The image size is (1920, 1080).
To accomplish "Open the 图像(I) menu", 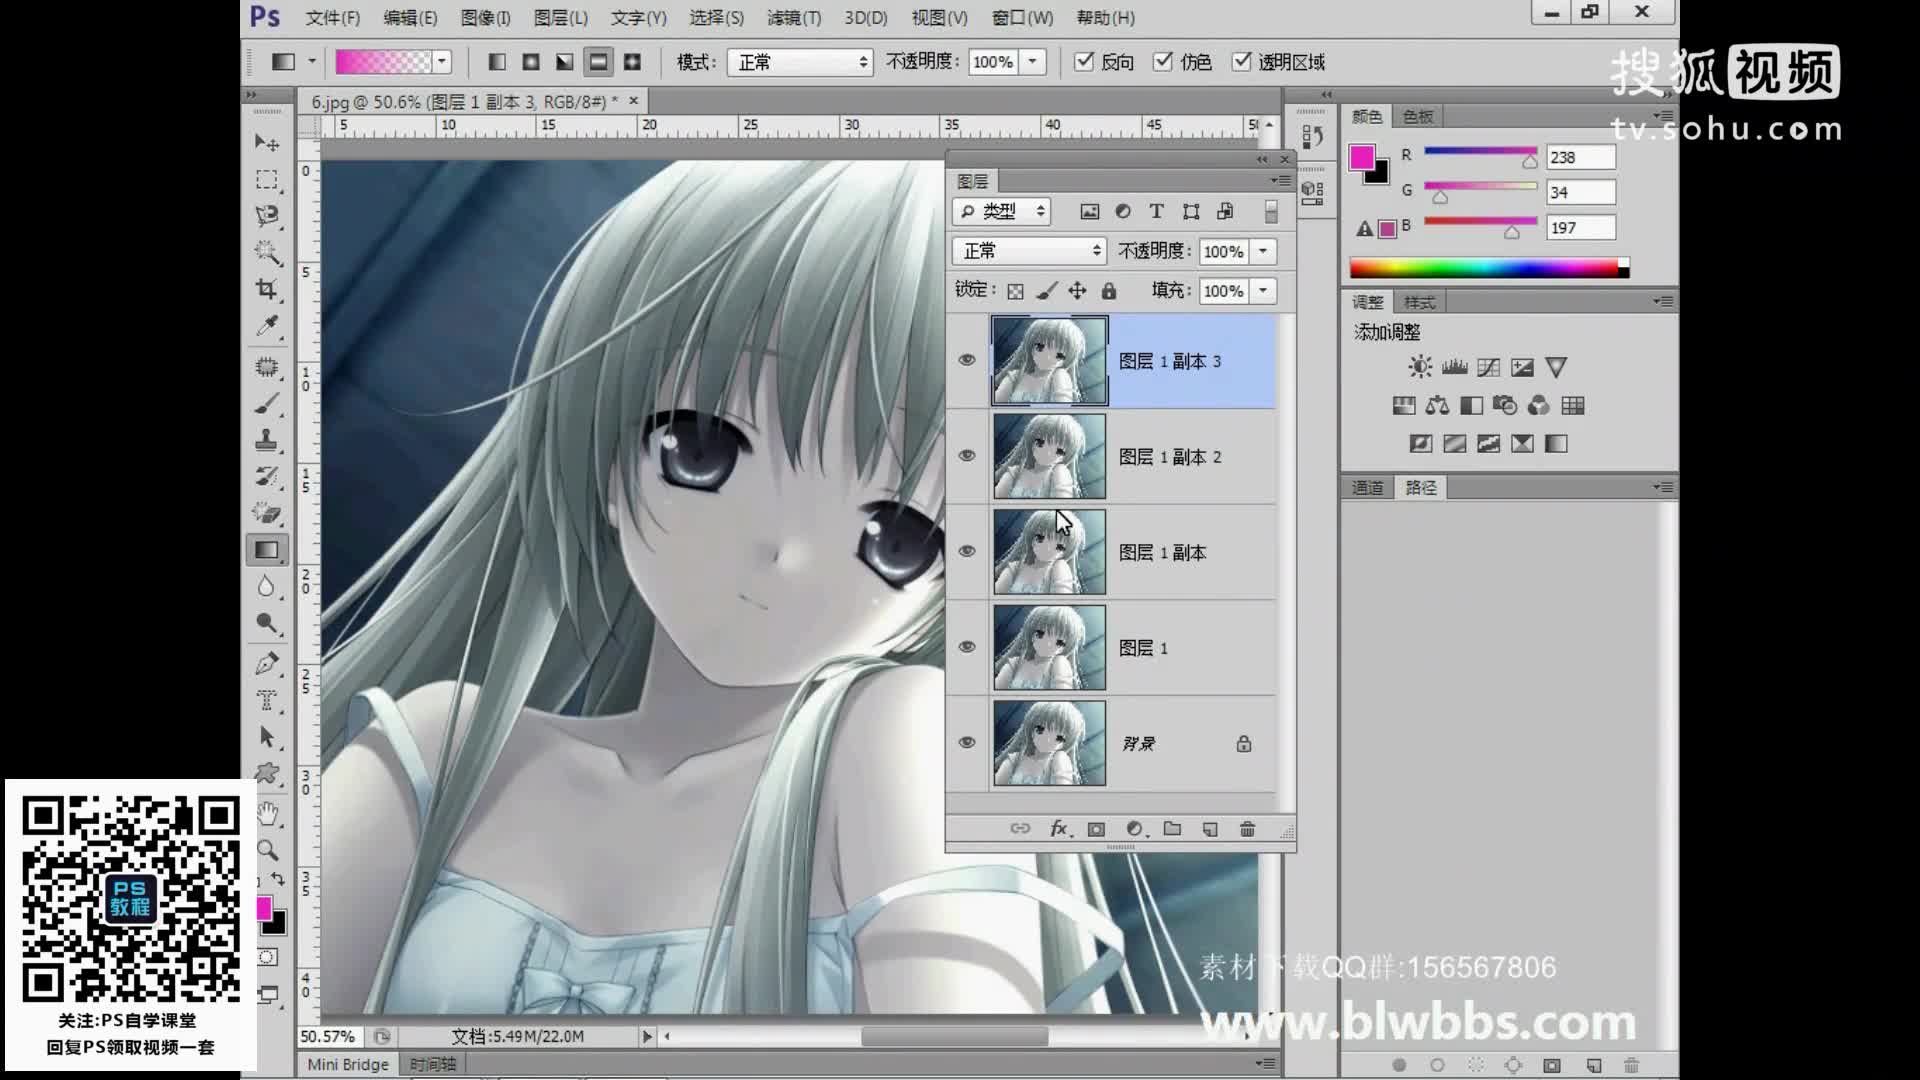I will [x=485, y=18].
